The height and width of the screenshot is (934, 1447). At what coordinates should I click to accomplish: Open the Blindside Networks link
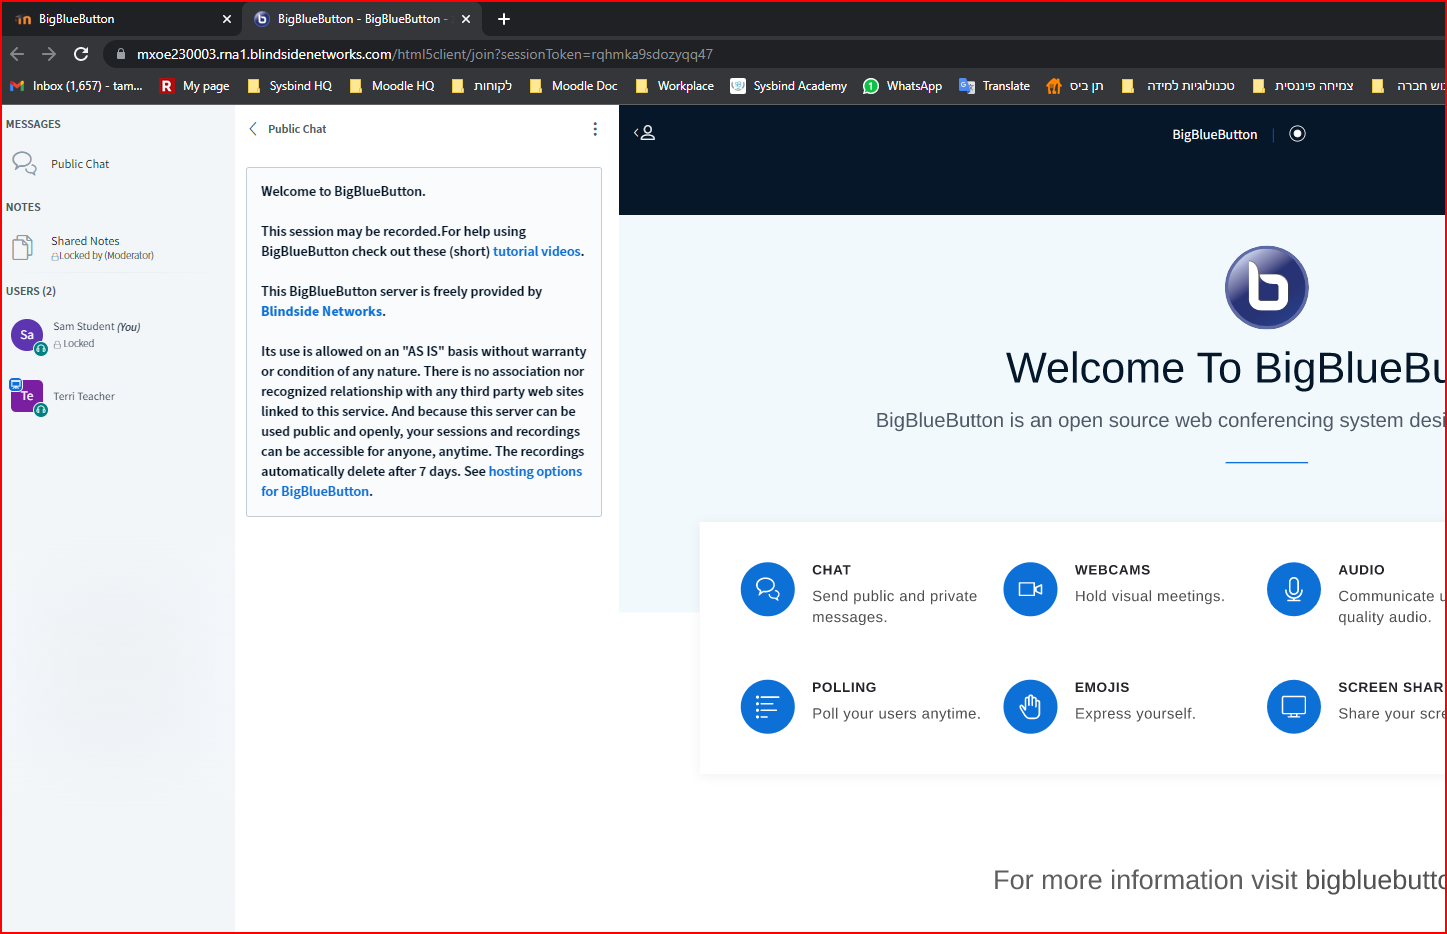point(321,311)
